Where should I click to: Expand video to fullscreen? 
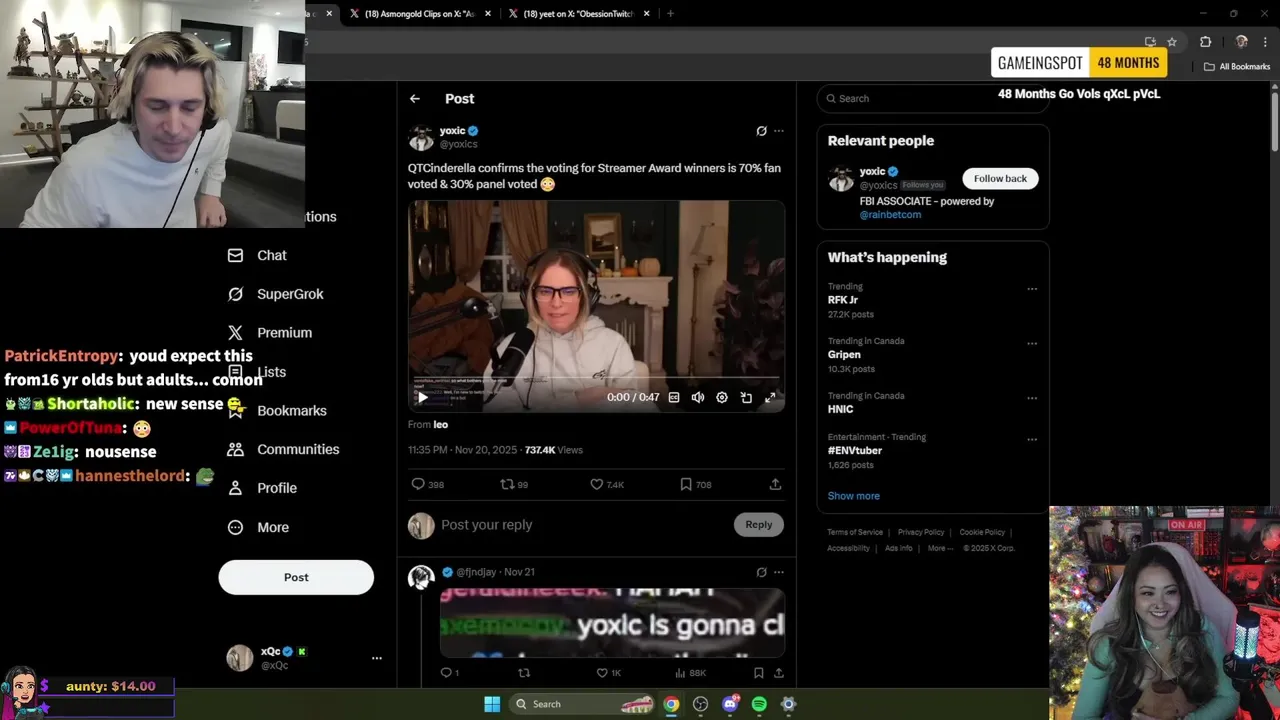pyautogui.click(x=770, y=397)
